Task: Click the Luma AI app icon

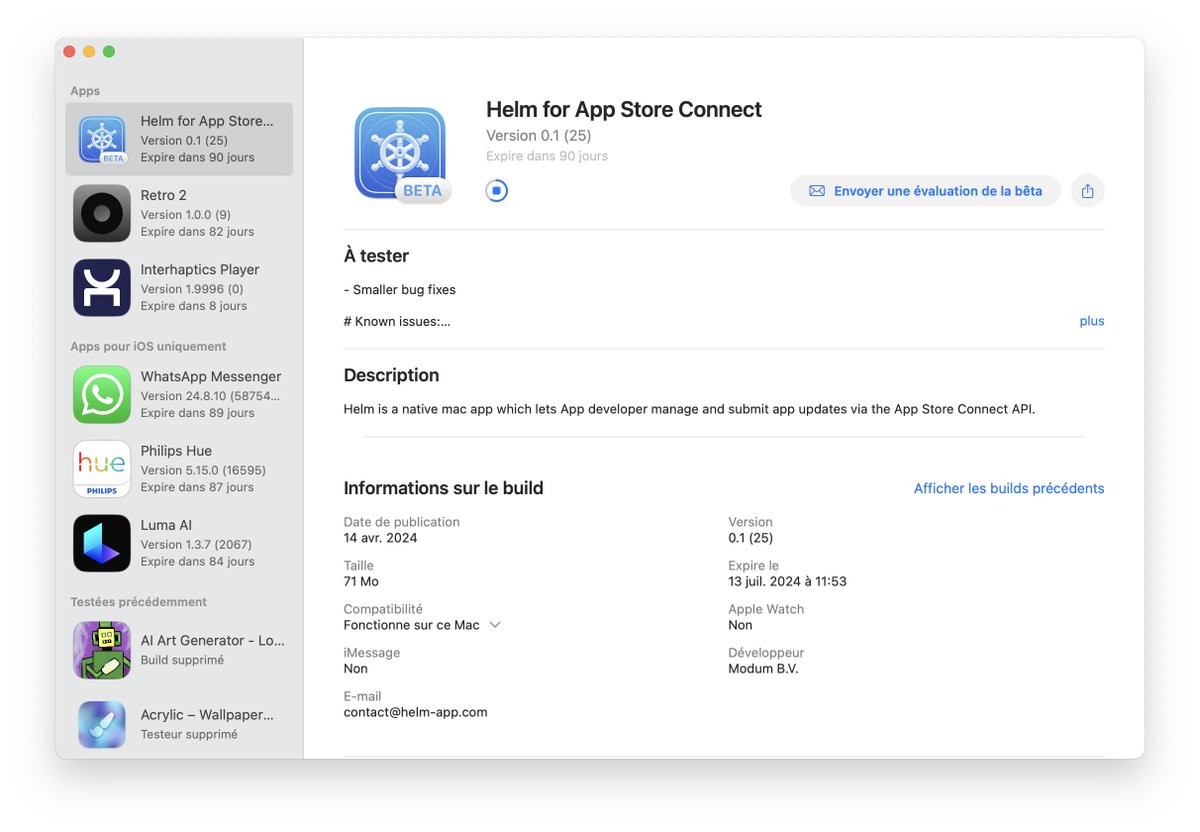Action: [102, 543]
